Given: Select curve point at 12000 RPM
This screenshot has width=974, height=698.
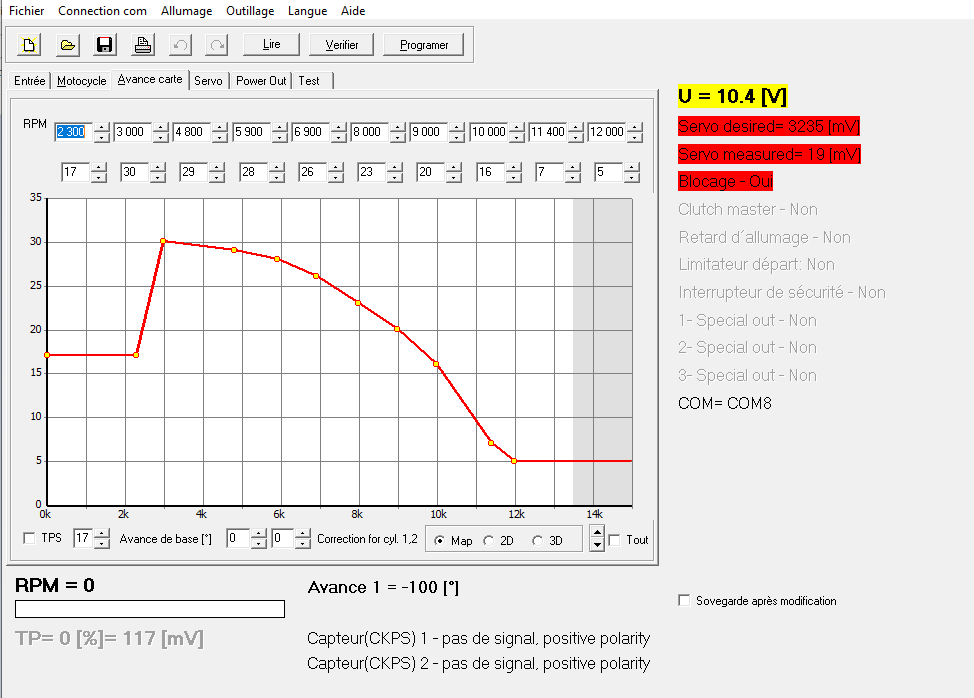Looking at the screenshot, I should pyautogui.click(x=514, y=461).
